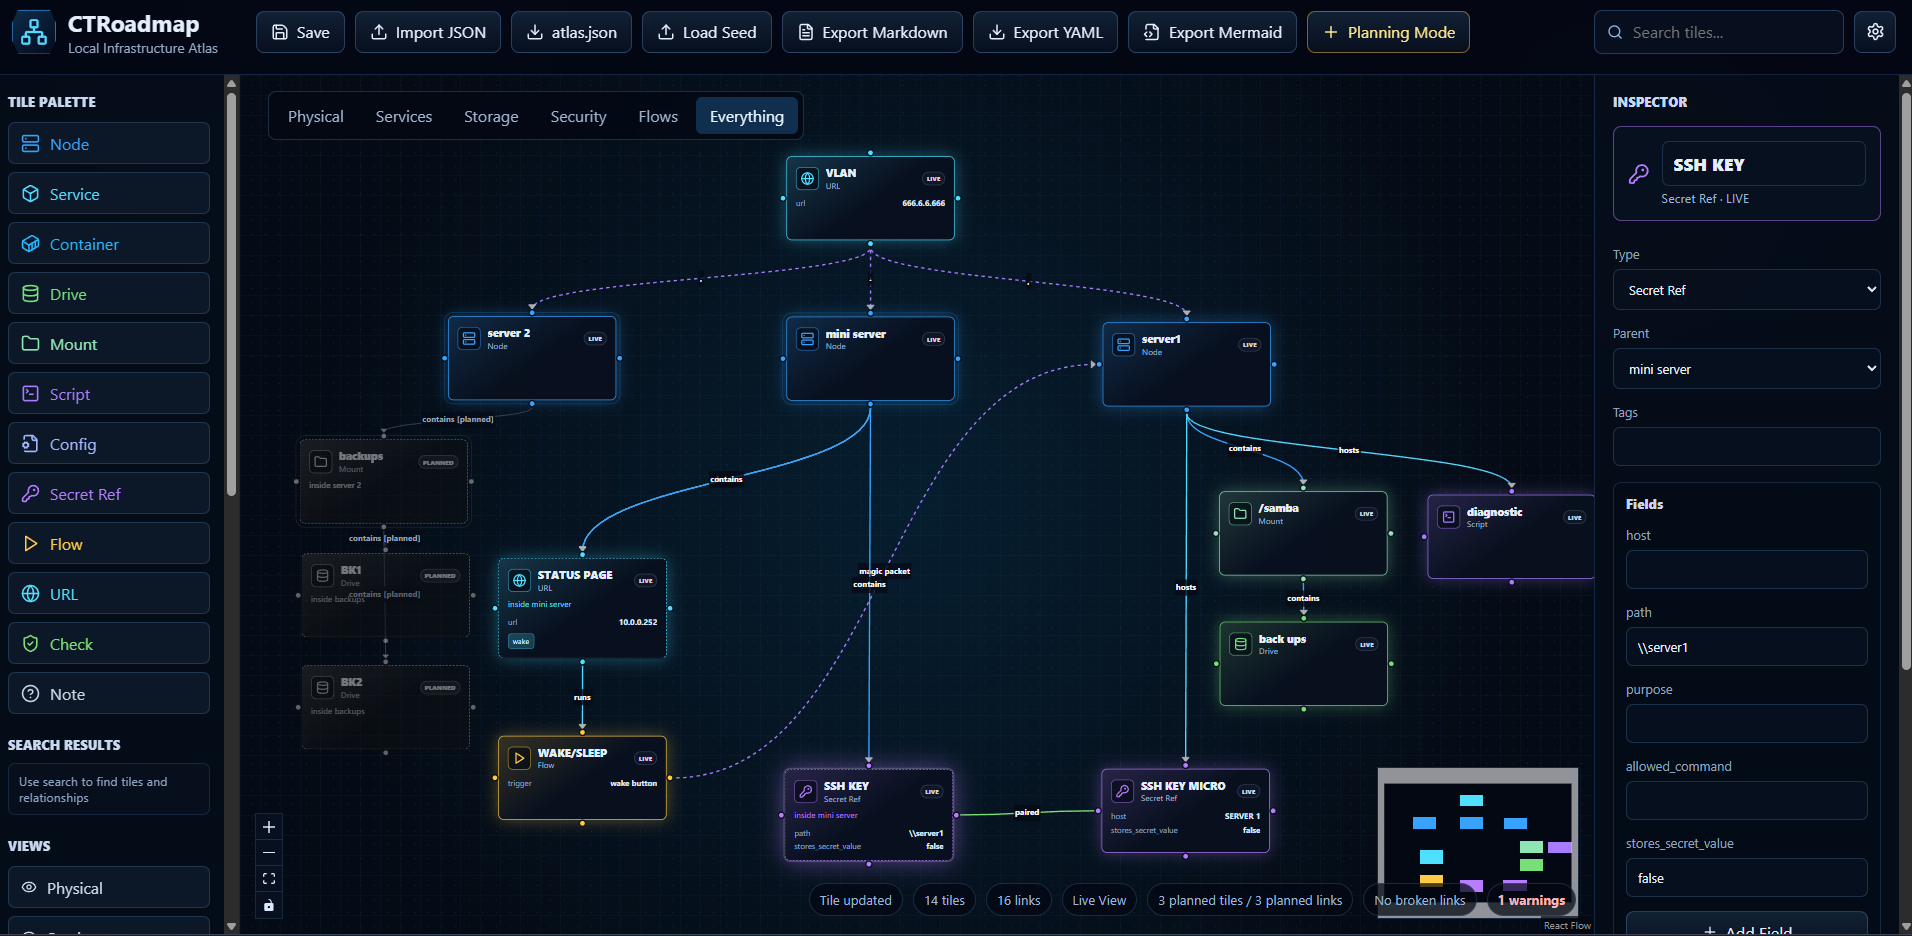Viewport: 1912px width, 936px height.
Task: Switch to the Security tab
Action: coord(578,116)
